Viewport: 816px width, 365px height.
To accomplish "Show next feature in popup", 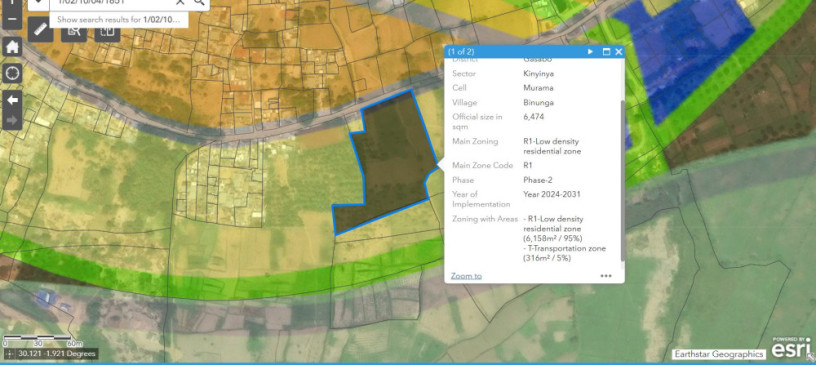I will (590, 52).
